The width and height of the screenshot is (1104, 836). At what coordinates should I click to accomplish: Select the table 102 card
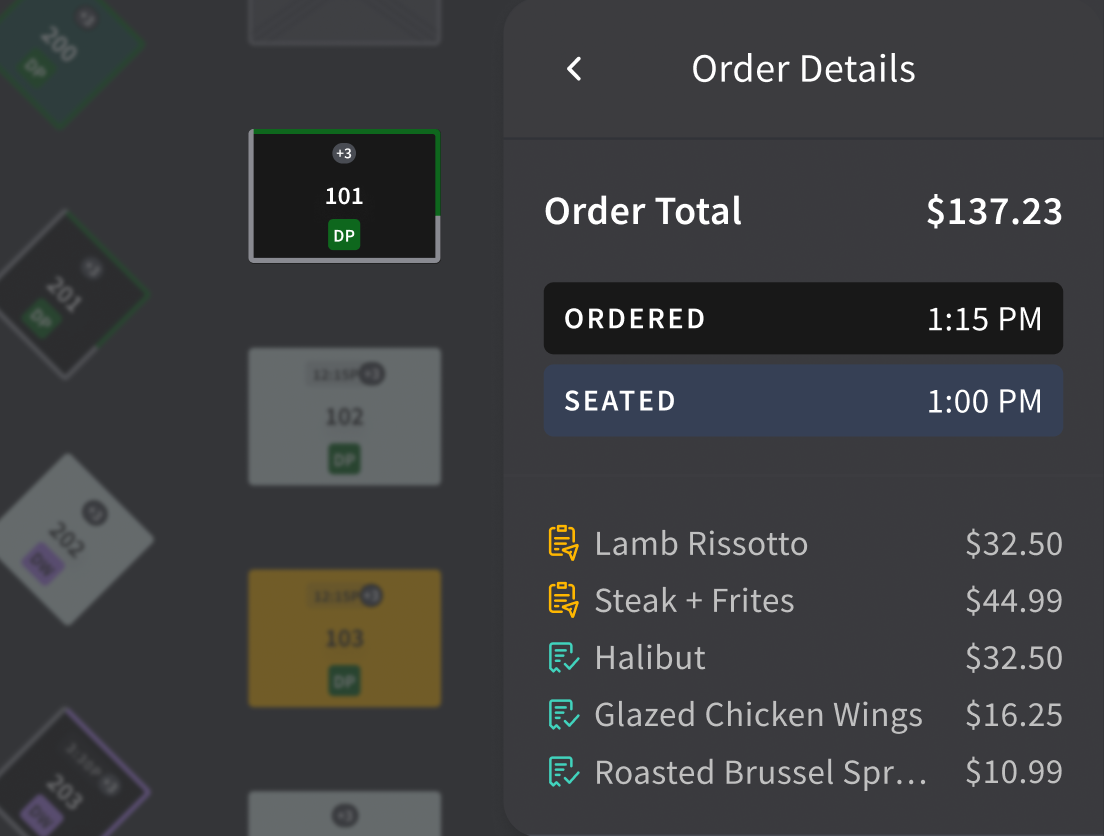point(344,416)
